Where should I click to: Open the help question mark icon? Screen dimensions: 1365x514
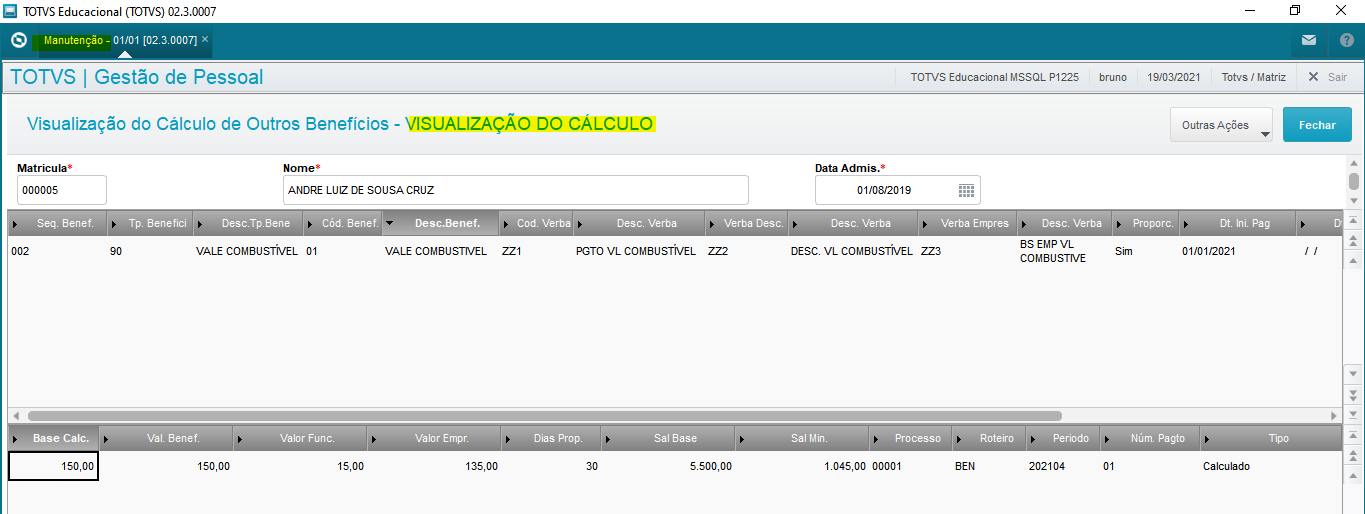[1346, 40]
